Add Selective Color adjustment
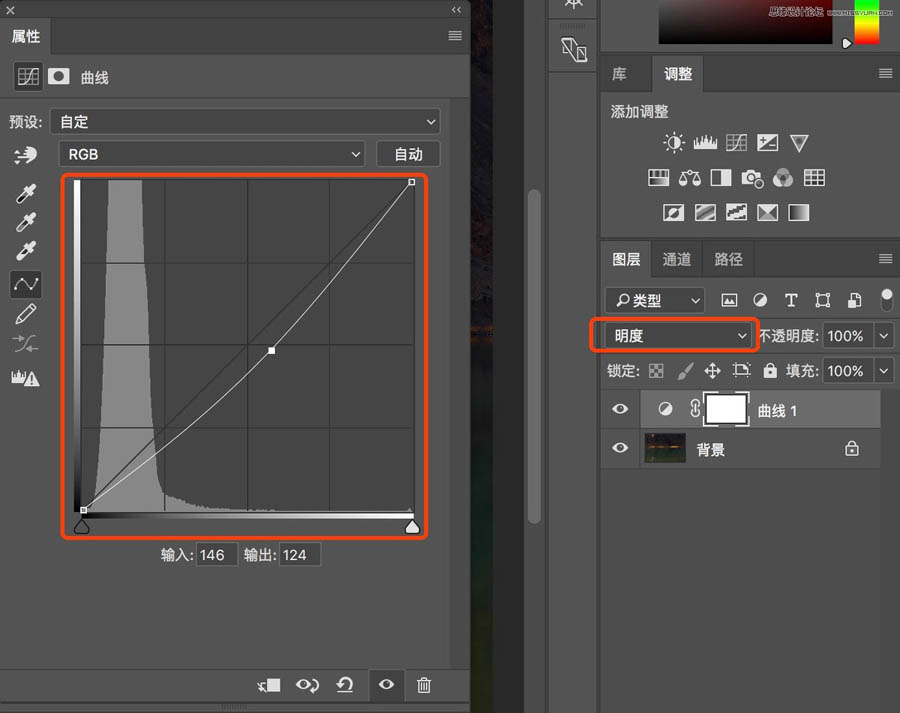Image resolution: width=900 pixels, height=713 pixels. [x=767, y=213]
